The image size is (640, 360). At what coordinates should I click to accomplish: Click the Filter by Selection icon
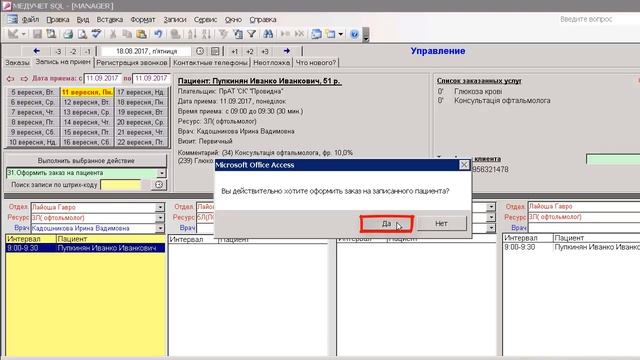(223, 34)
